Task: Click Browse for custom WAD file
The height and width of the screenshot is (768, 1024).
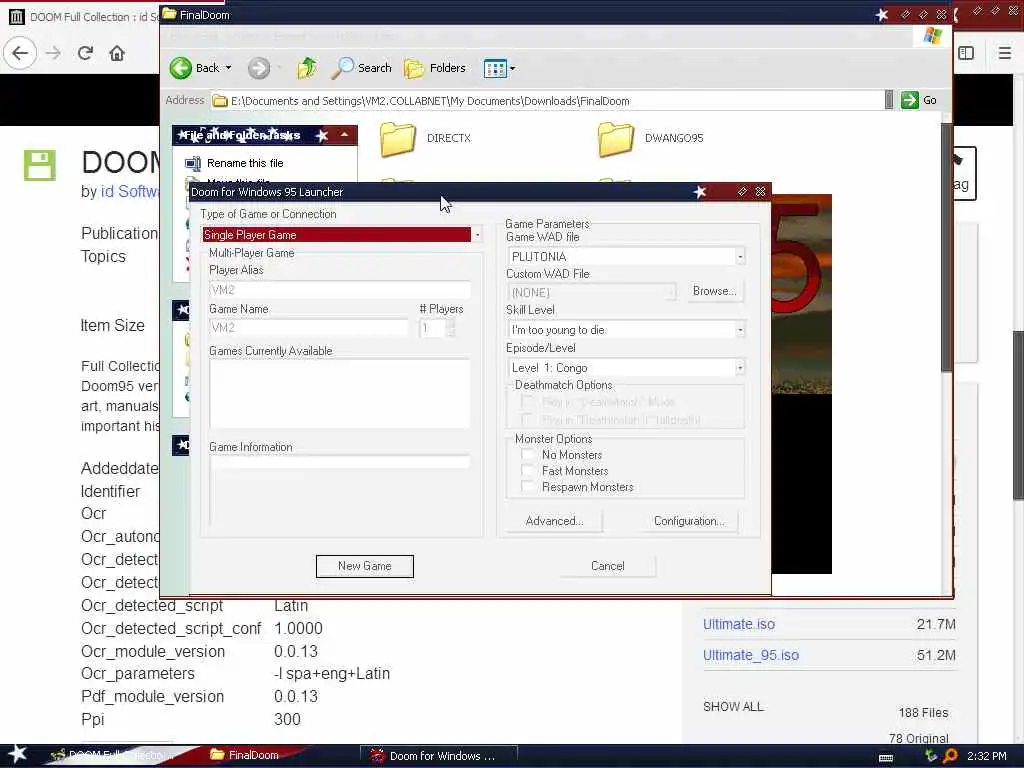Action: (x=714, y=291)
